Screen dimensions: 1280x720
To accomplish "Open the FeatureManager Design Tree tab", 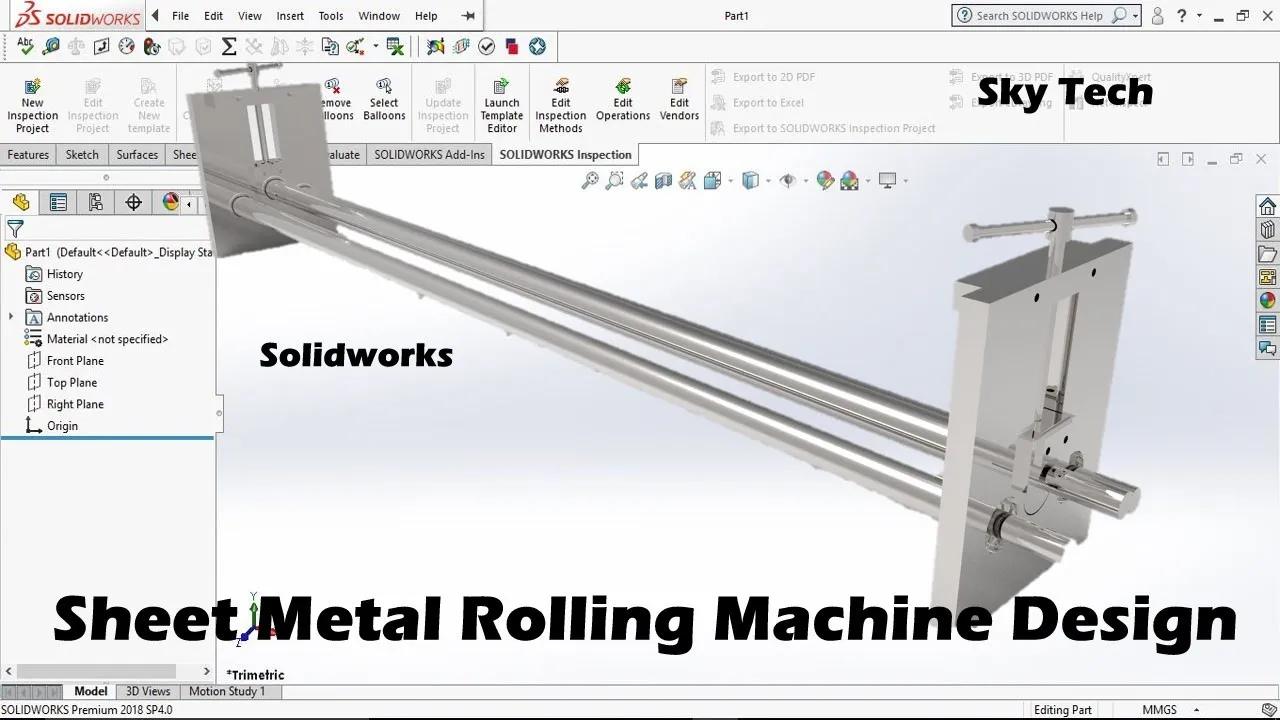I will click(x=21, y=203).
